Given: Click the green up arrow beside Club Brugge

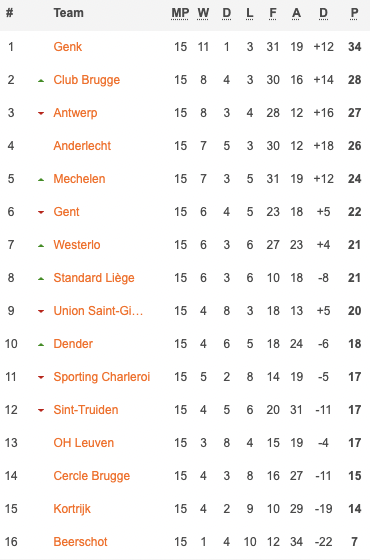Looking at the screenshot, I should click(41, 81).
